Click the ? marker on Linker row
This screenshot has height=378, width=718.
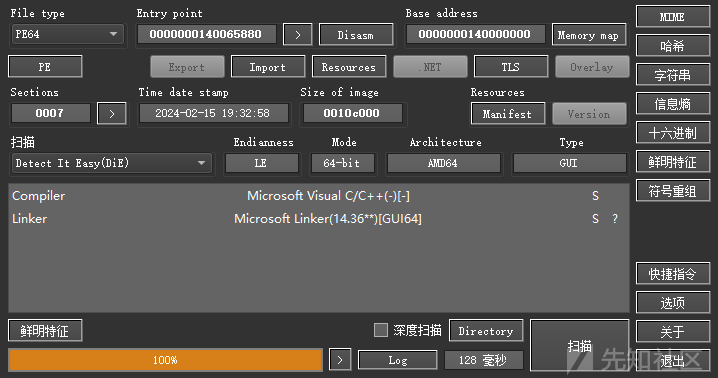(615, 219)
